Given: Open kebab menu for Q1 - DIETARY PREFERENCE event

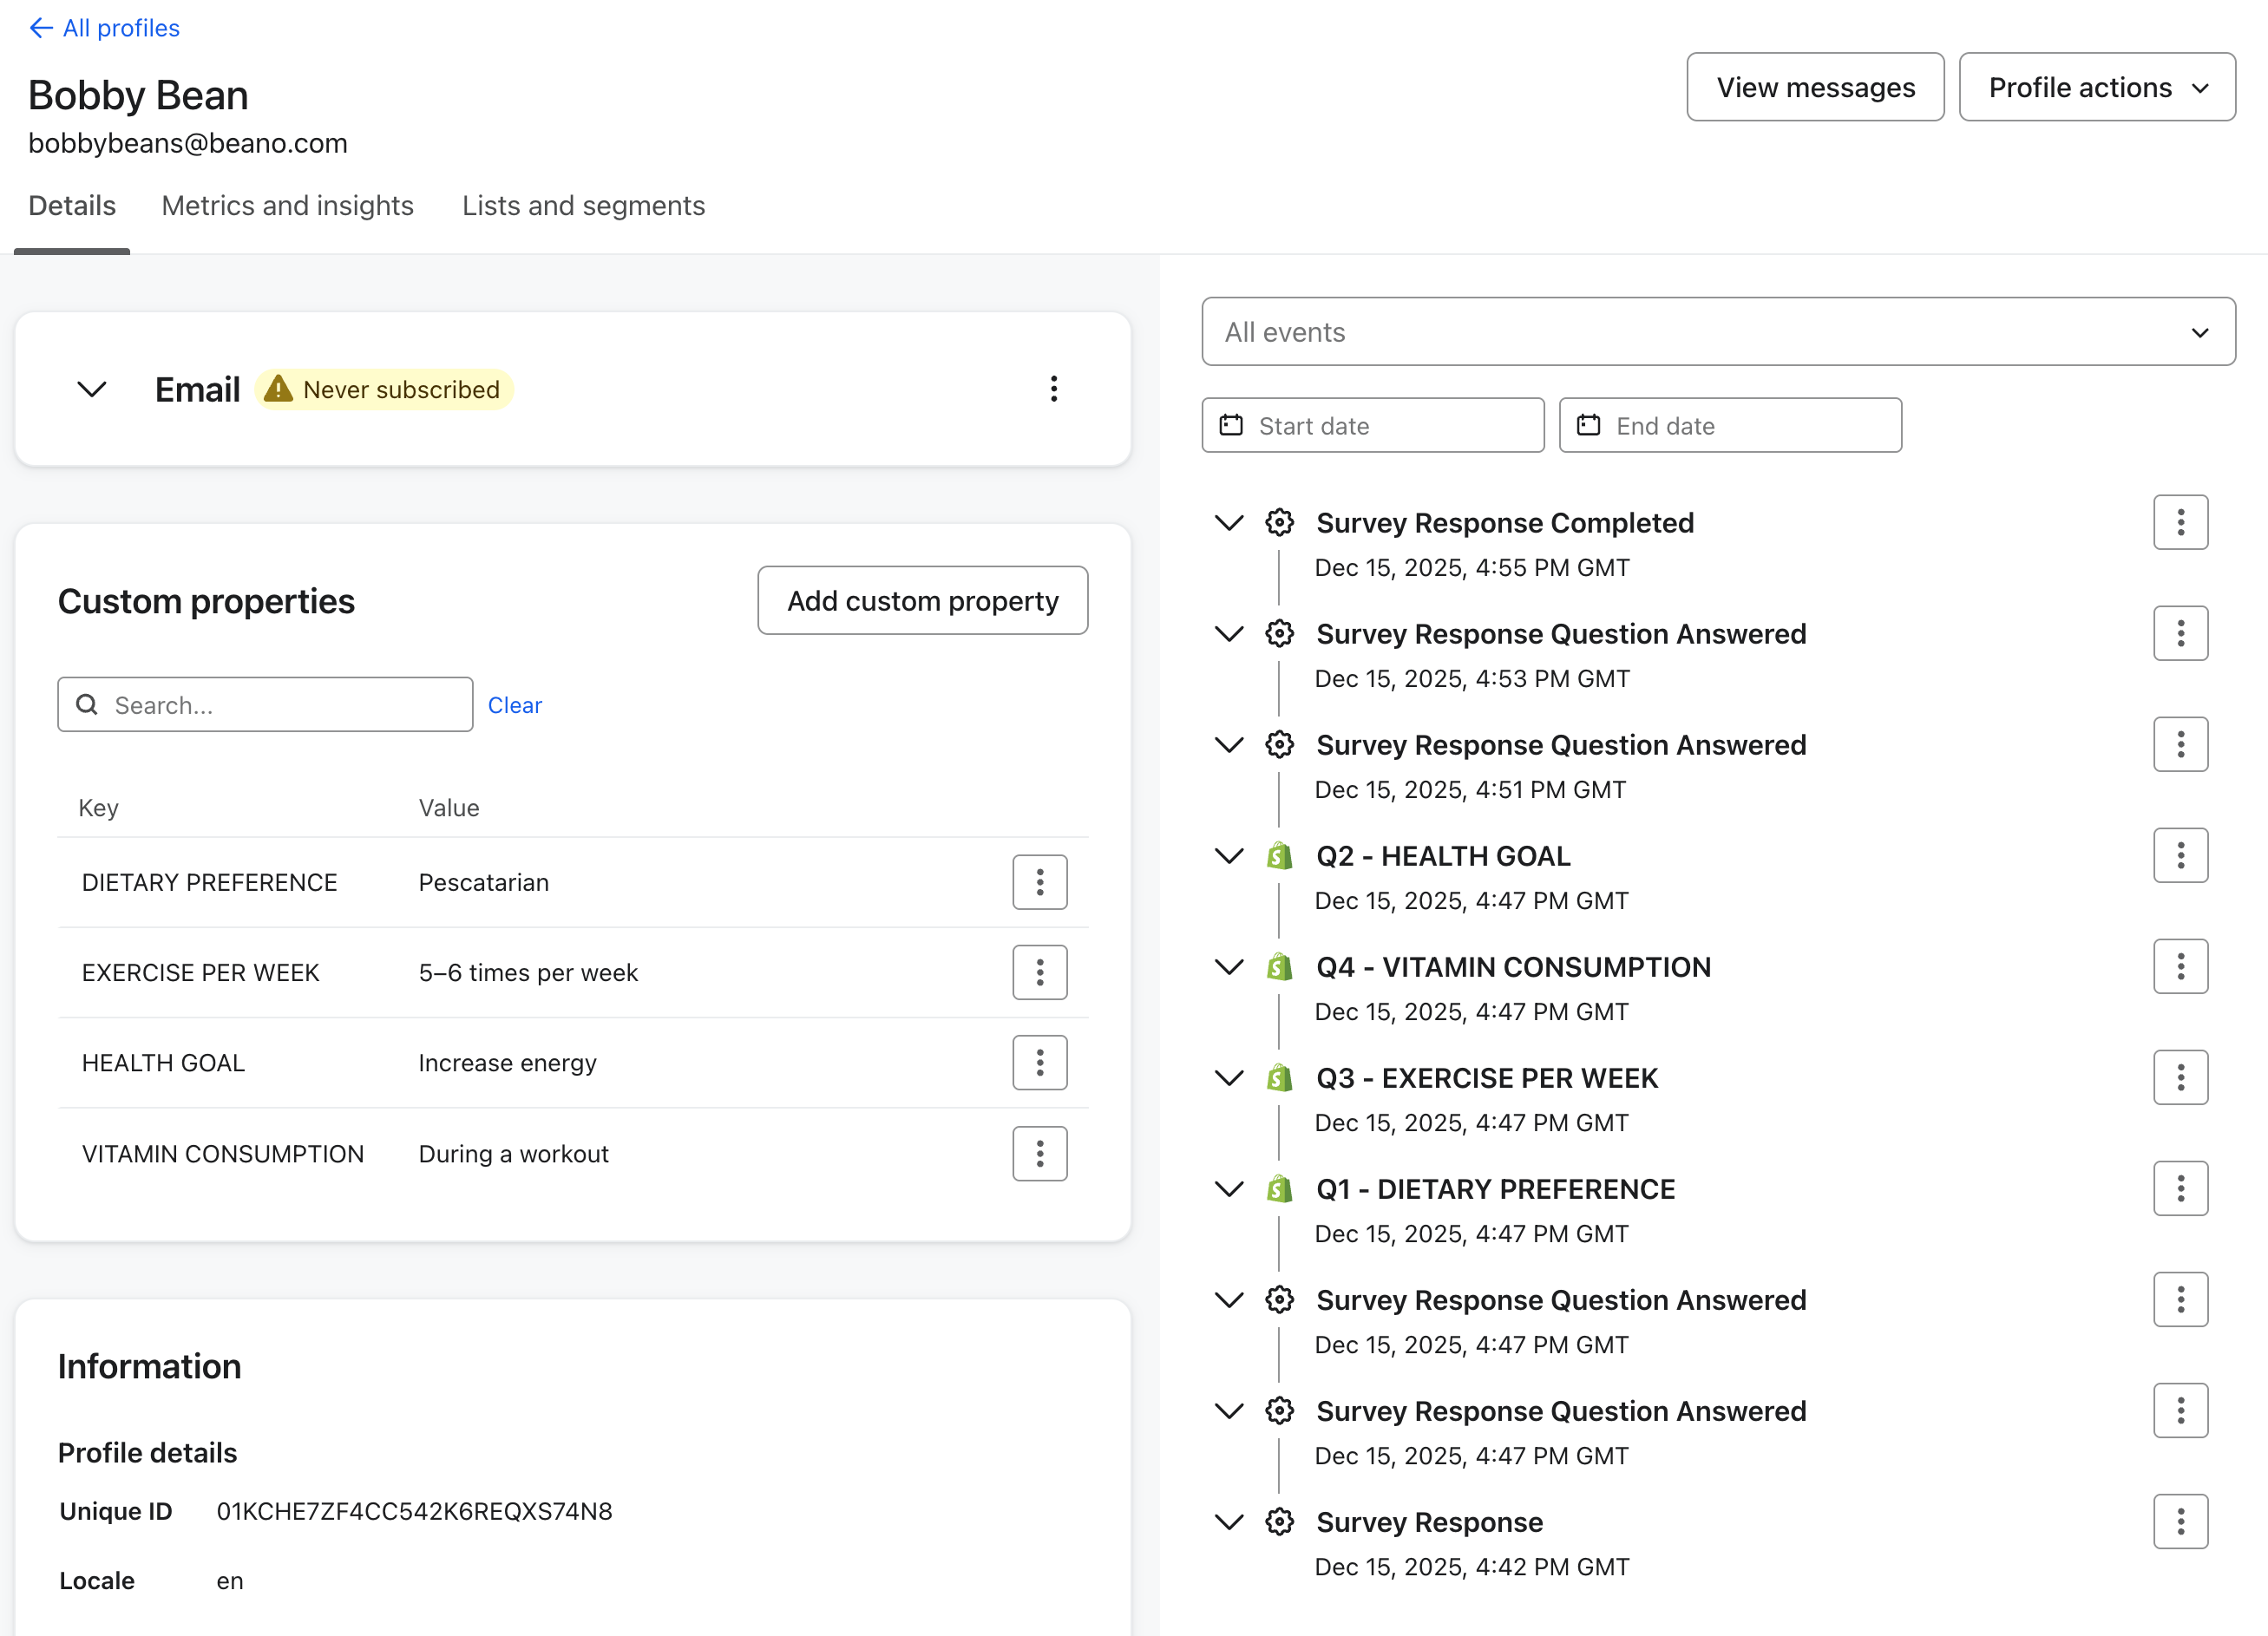Looking at the screenshot, I should 2180,1189.
